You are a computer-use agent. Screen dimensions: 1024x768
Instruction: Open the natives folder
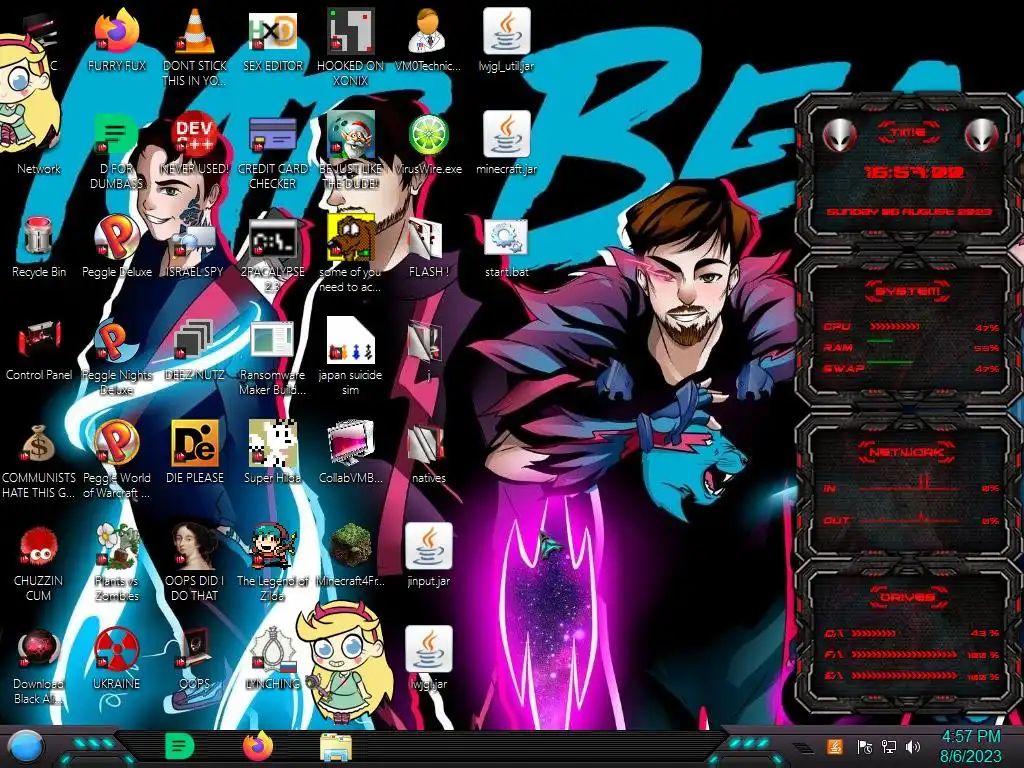(x=428, y=443)
